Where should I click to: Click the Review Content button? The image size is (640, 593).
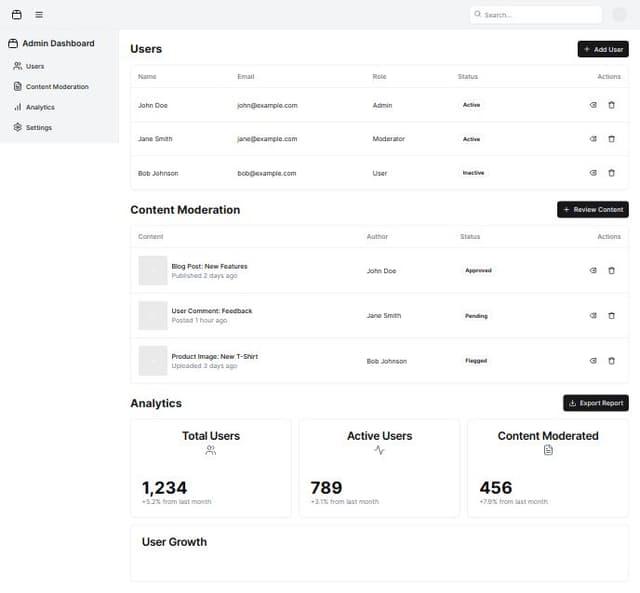coord(593,210)
